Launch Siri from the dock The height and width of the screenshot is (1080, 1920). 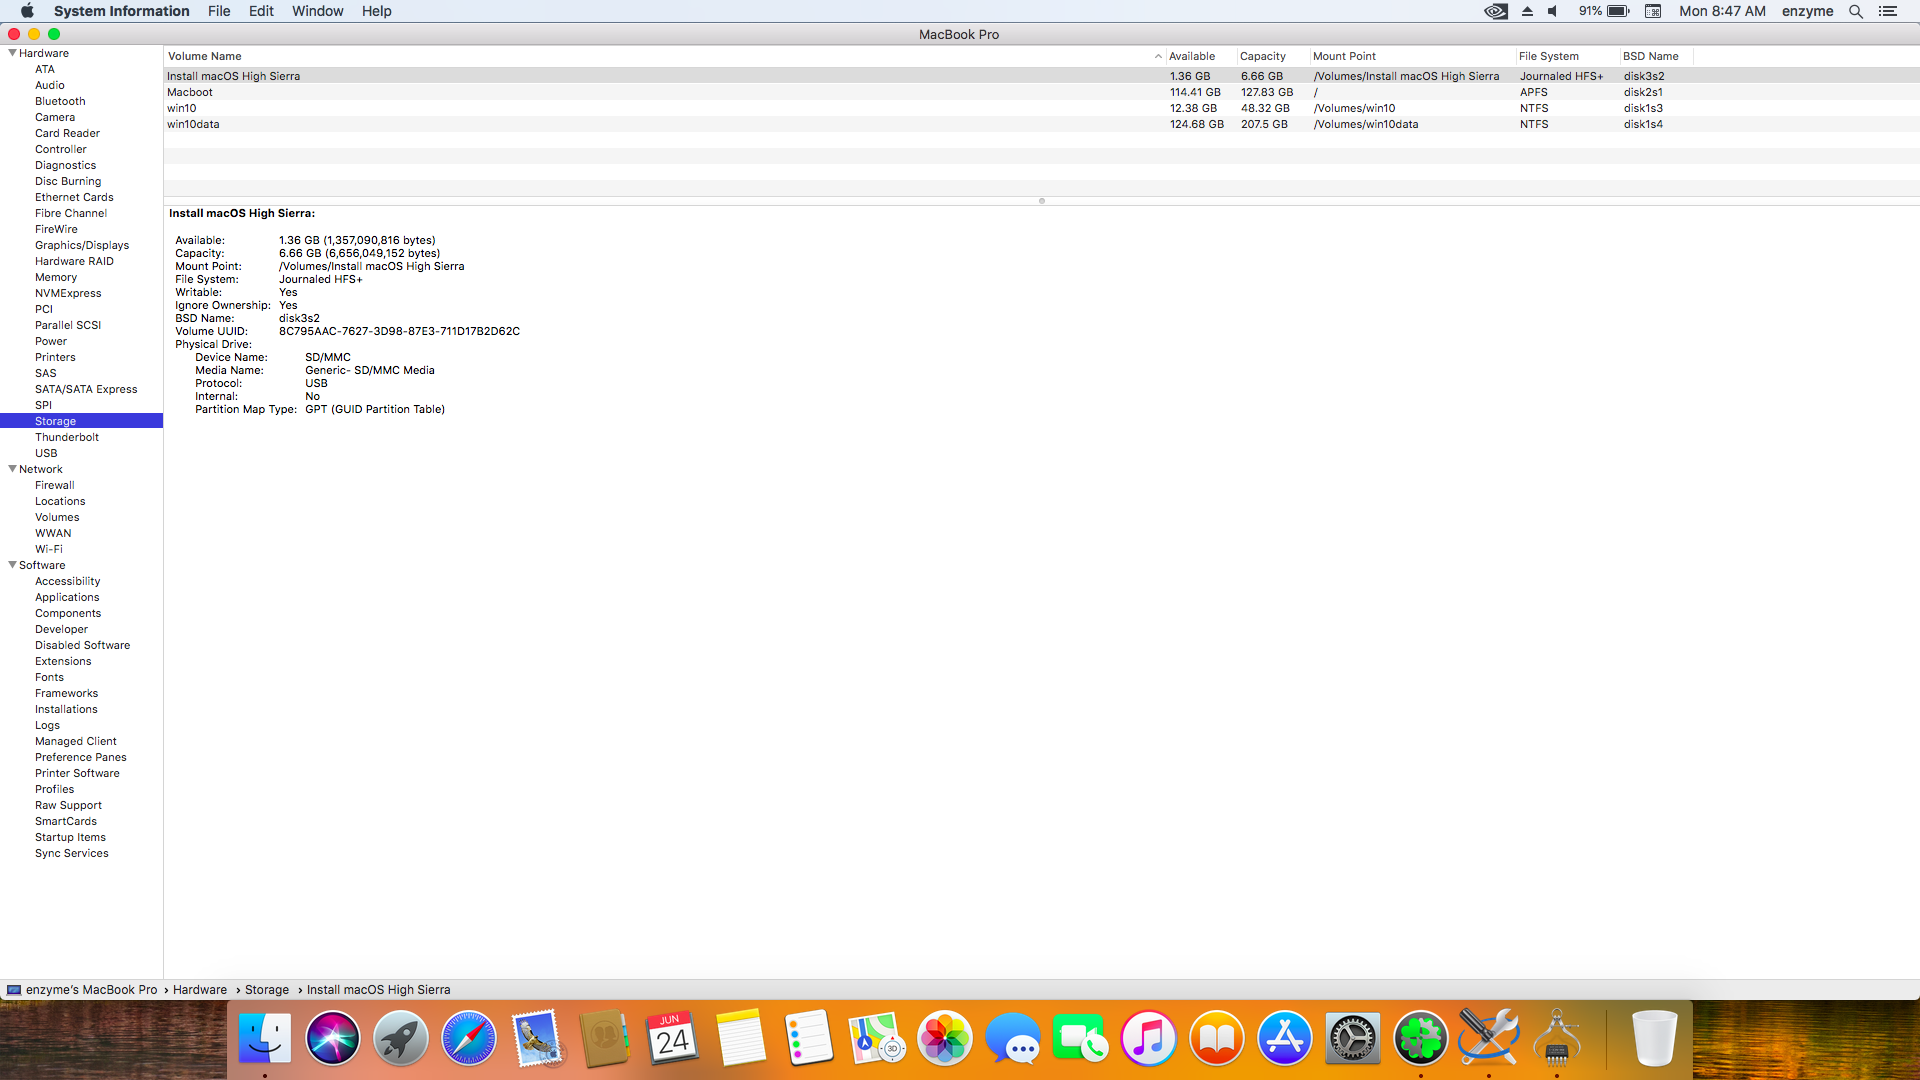tap(332, 1039)
